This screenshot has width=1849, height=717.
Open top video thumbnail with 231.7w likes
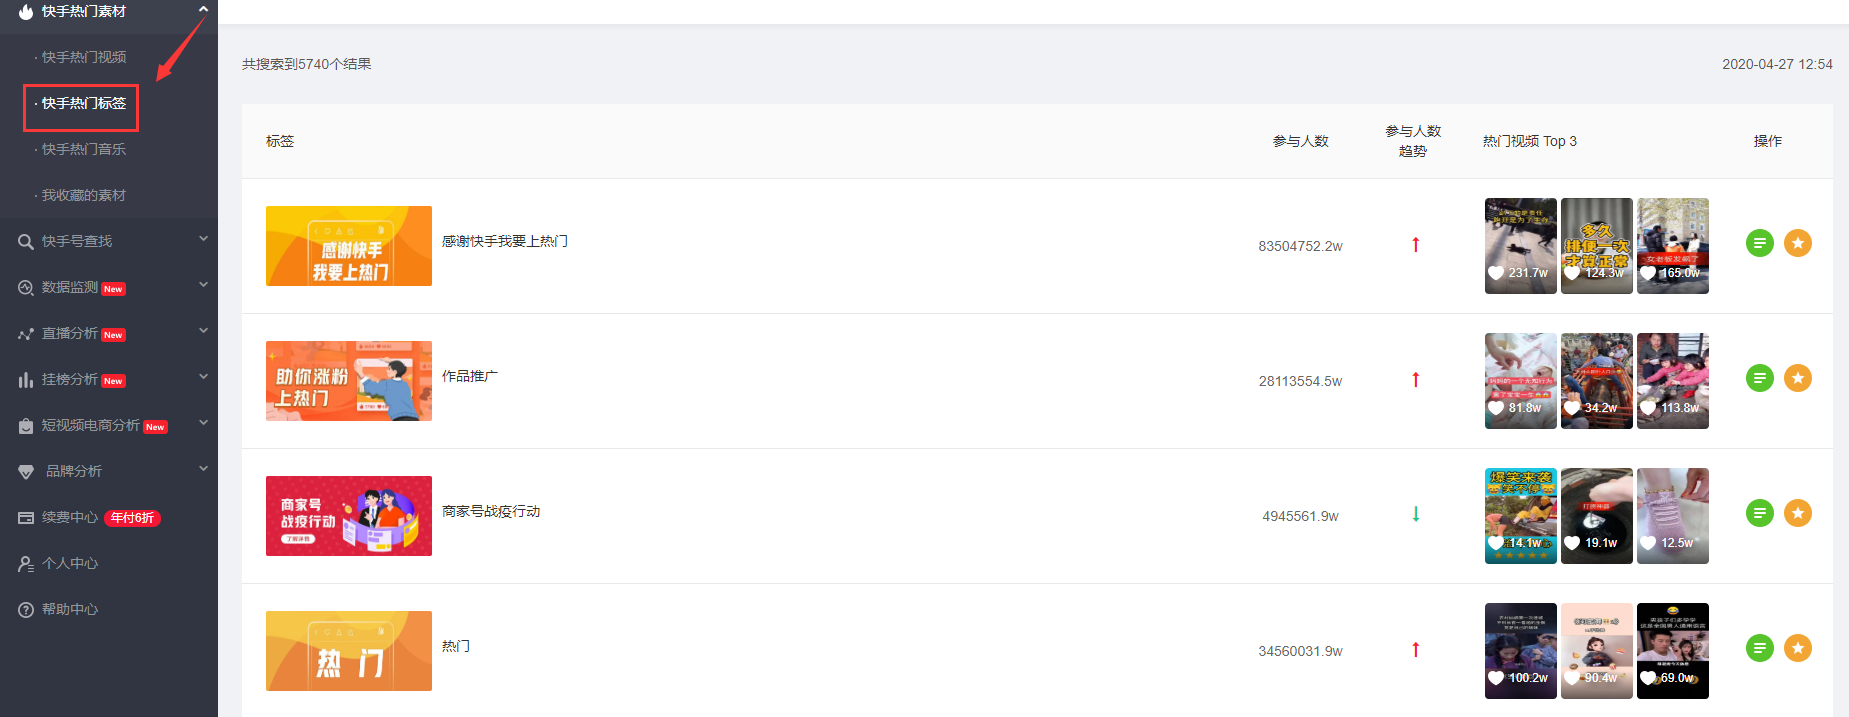point(1520,246)
